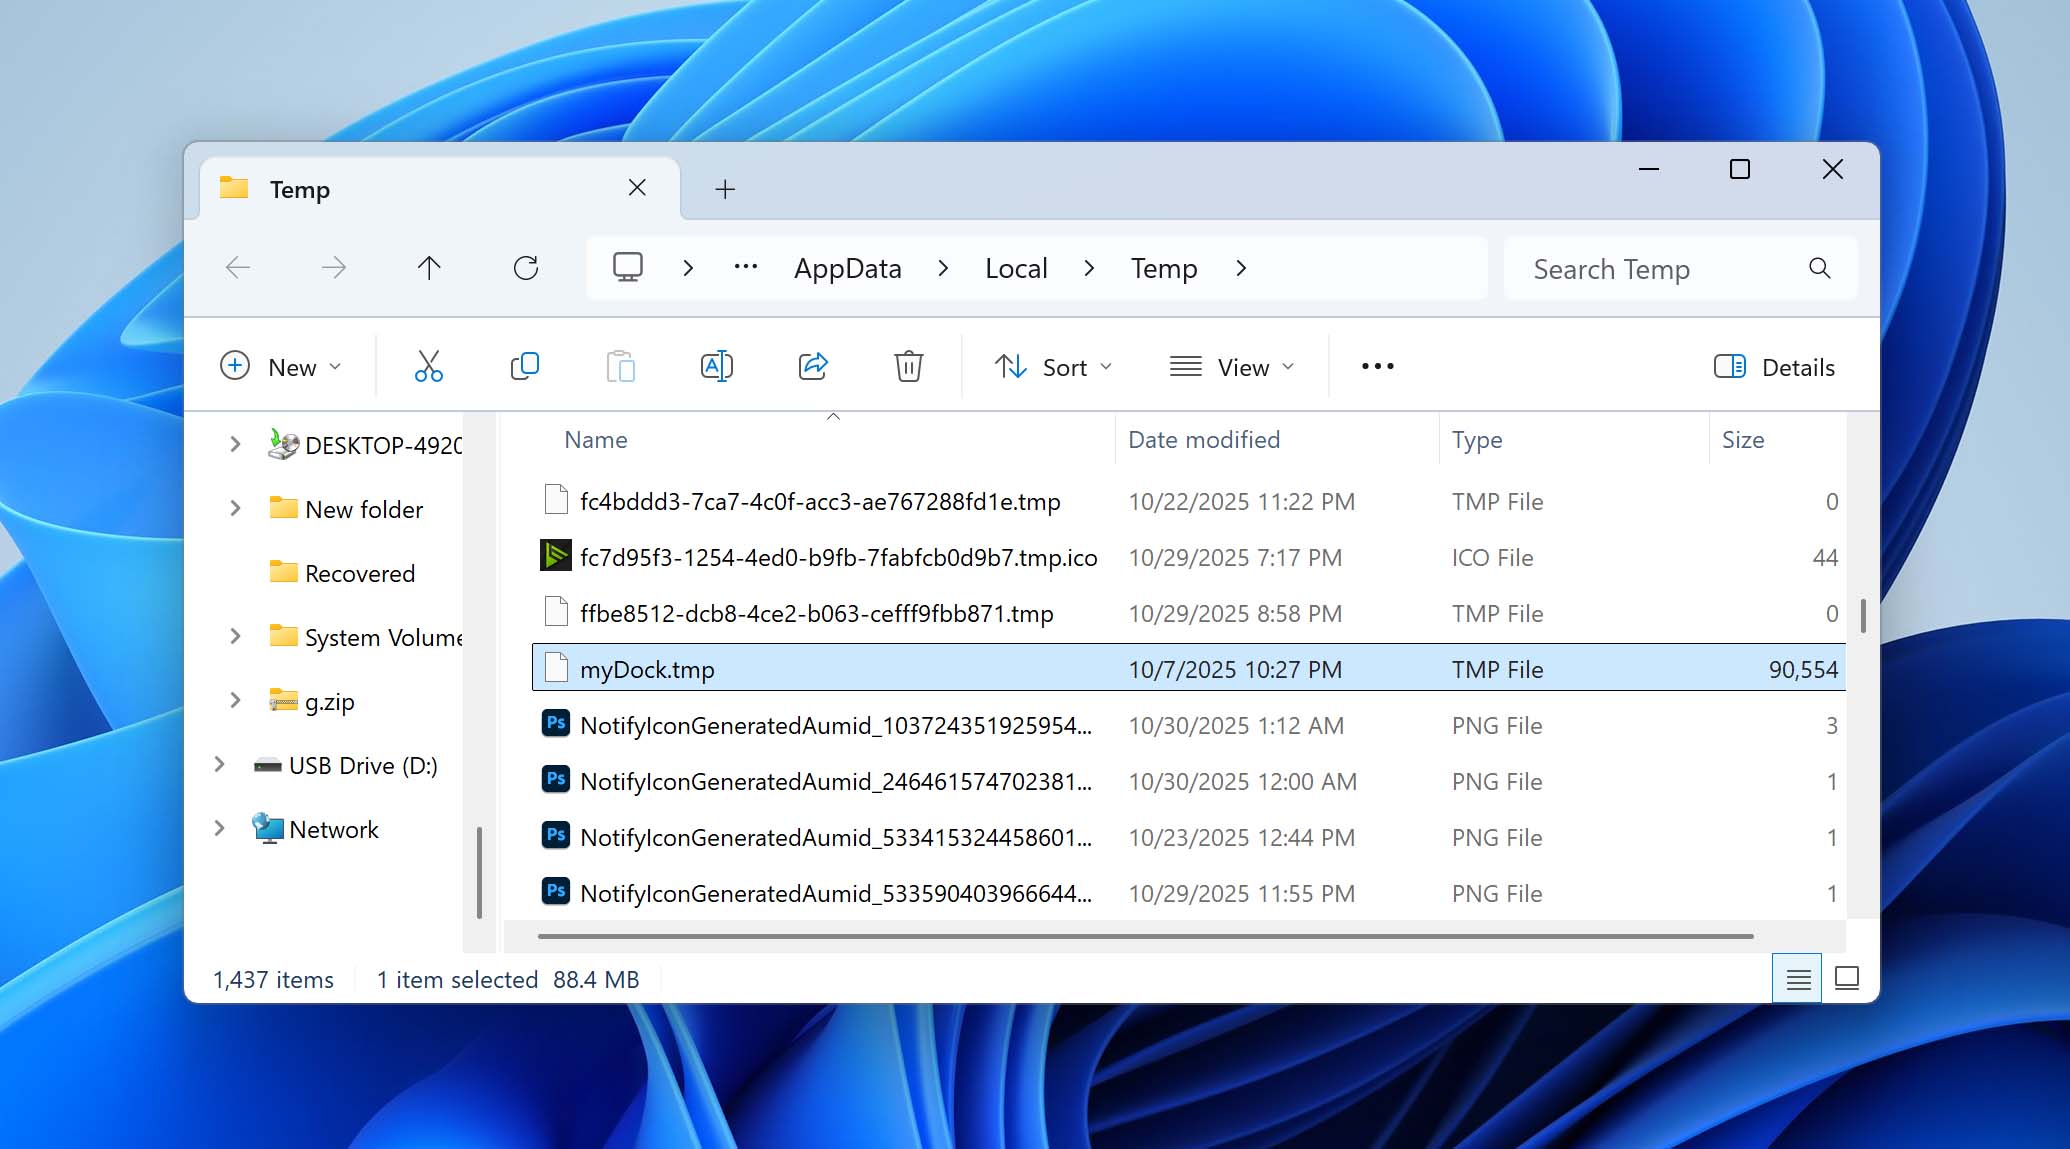Open the New item dropdown
Viewport: 2070px width, 1149px height.
click(283, 366)
